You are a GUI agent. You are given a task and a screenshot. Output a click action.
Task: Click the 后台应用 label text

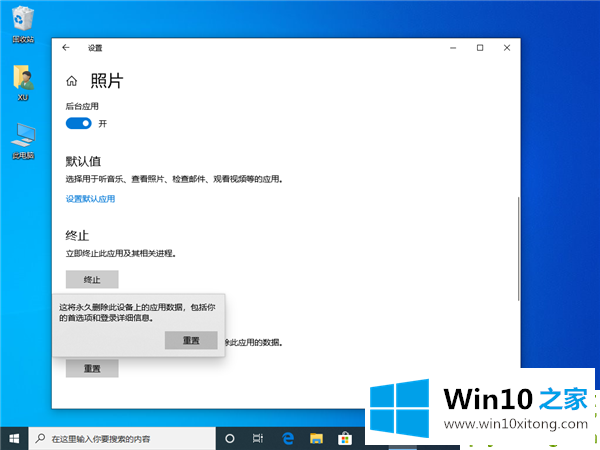click(82, 106)
